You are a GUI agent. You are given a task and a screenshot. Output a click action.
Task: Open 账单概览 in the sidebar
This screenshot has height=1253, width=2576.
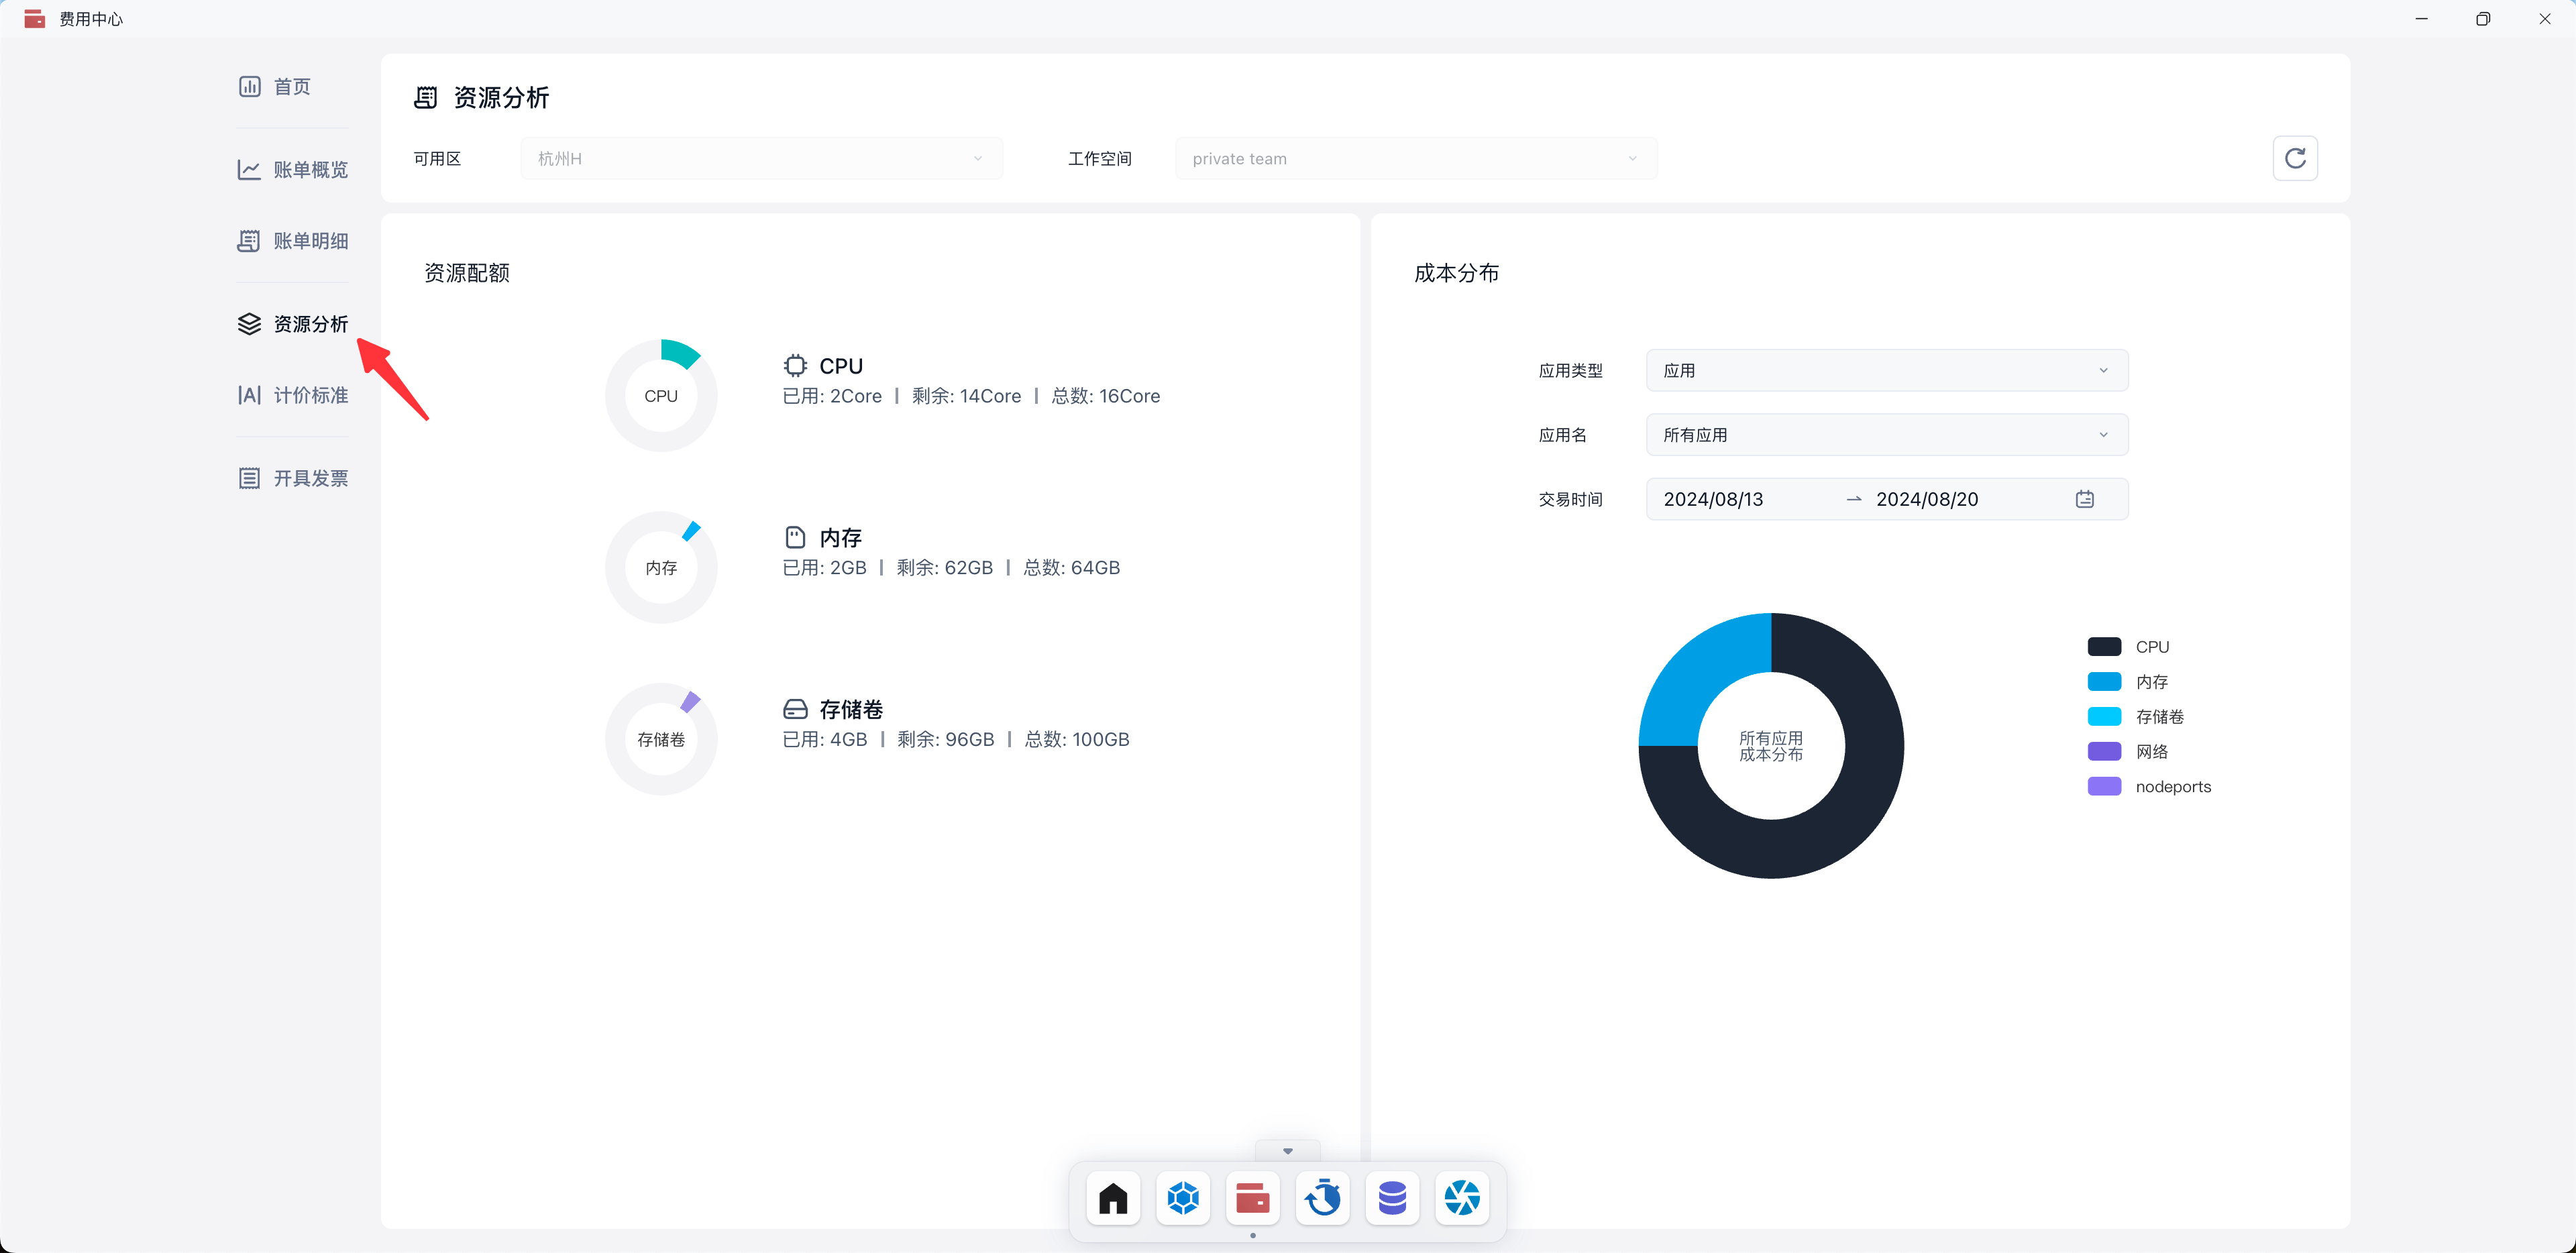[x=292, y=170]
